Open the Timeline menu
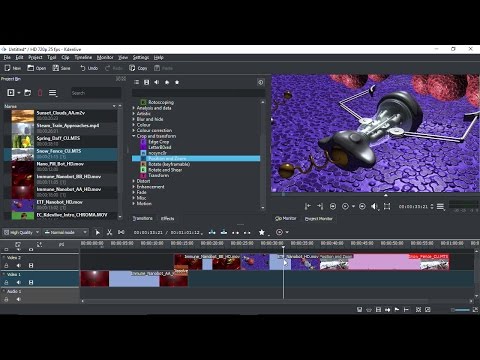The width and height of the screenshot is (480, 360). pos(83,57)
